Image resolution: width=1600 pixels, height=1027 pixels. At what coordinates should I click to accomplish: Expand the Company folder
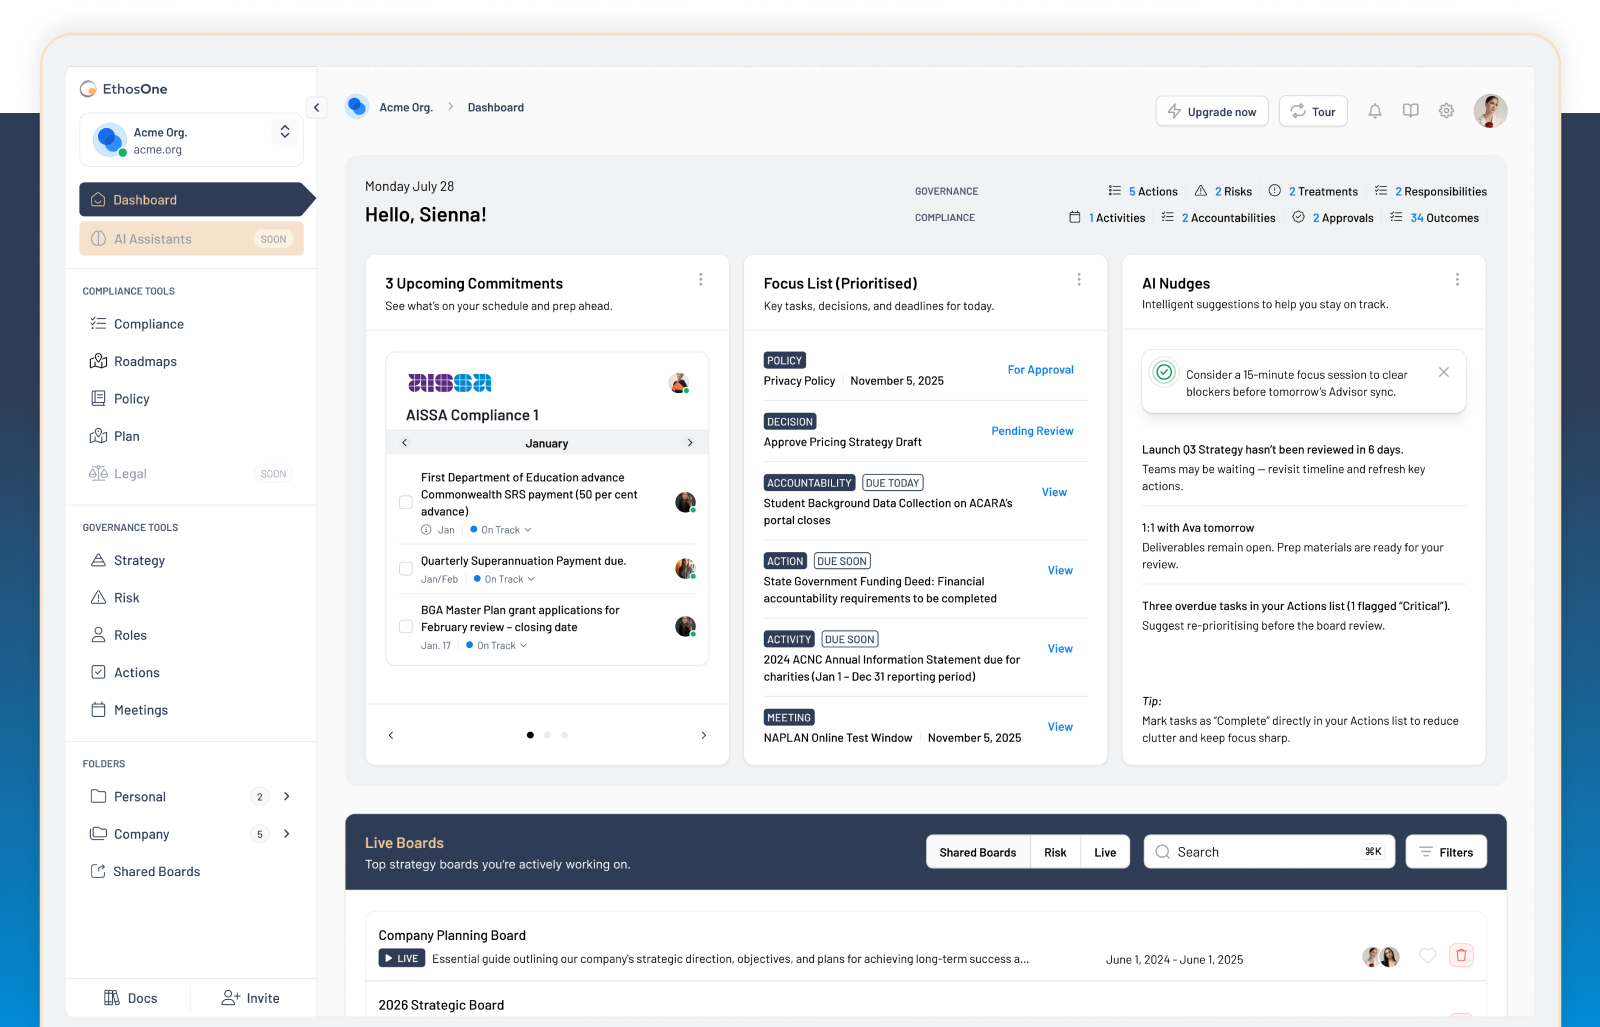tap(287, 834)
